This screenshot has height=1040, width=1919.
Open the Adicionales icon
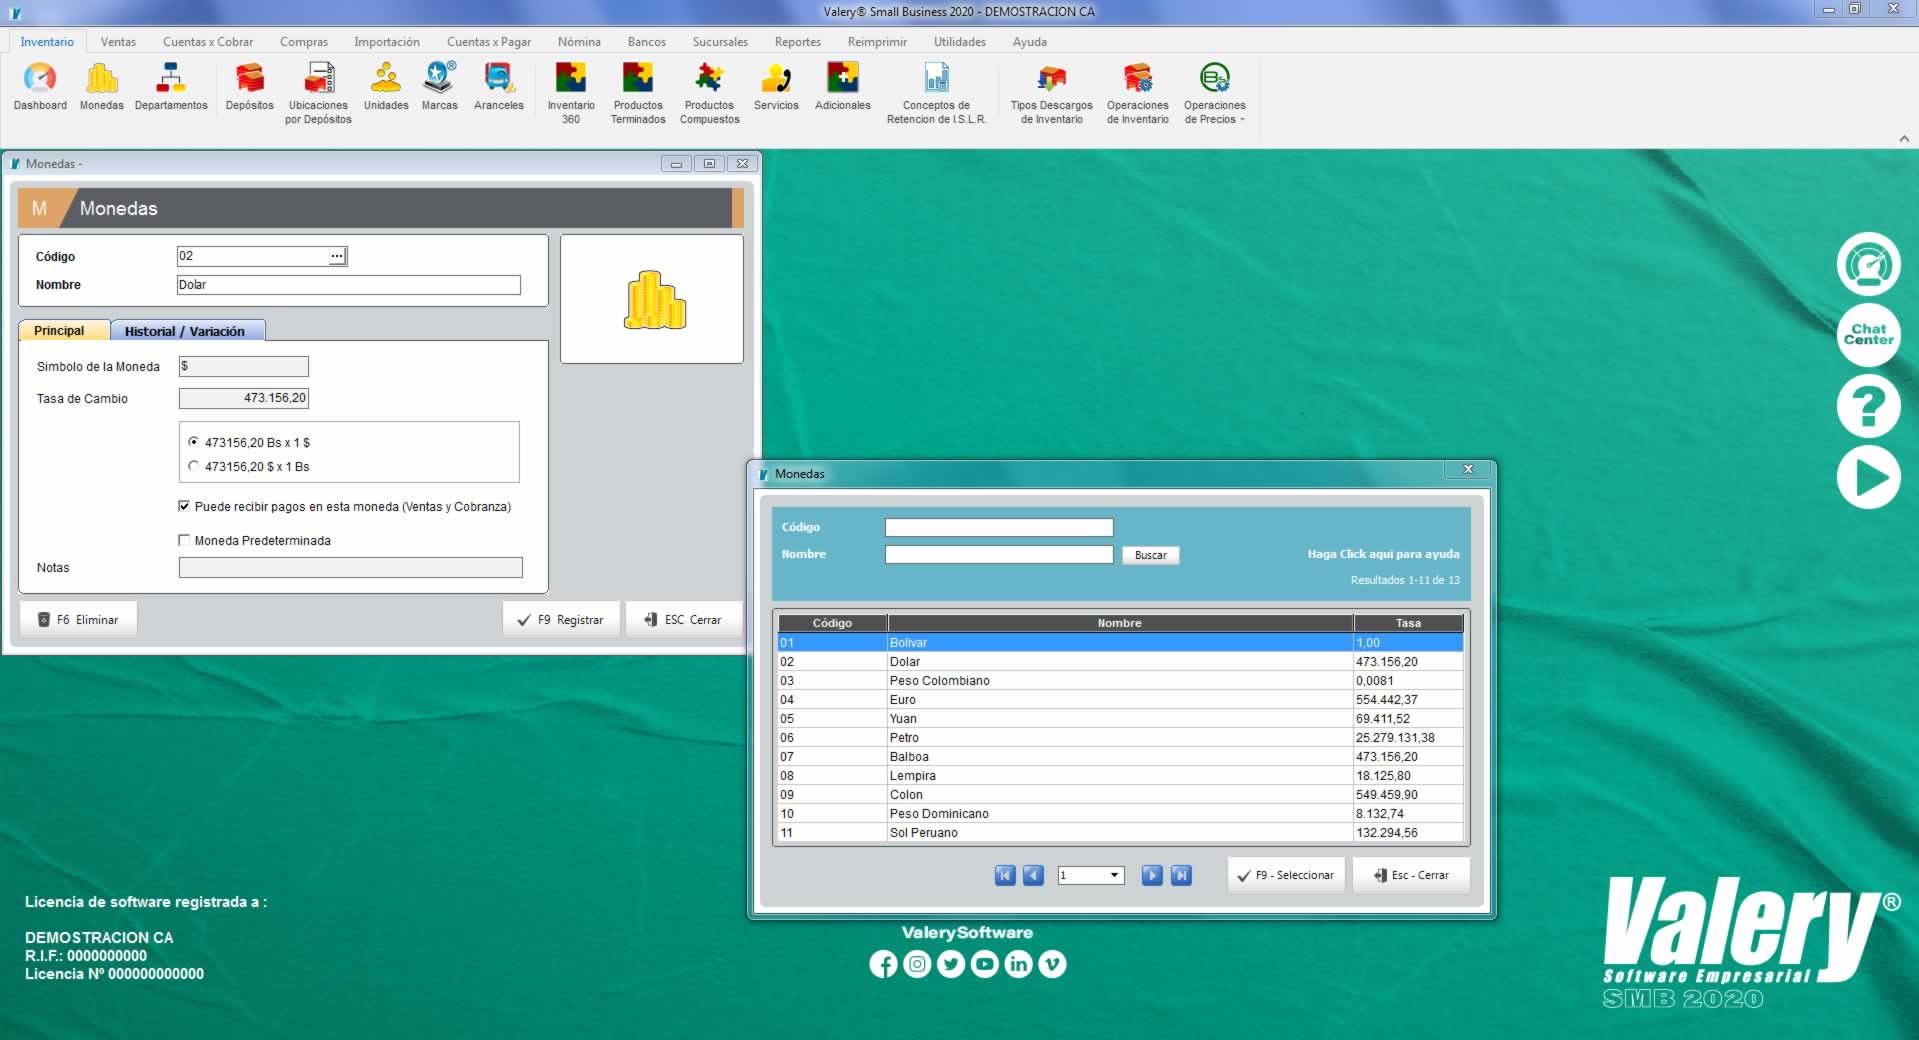pyautogui.click(x=843, y=87)
